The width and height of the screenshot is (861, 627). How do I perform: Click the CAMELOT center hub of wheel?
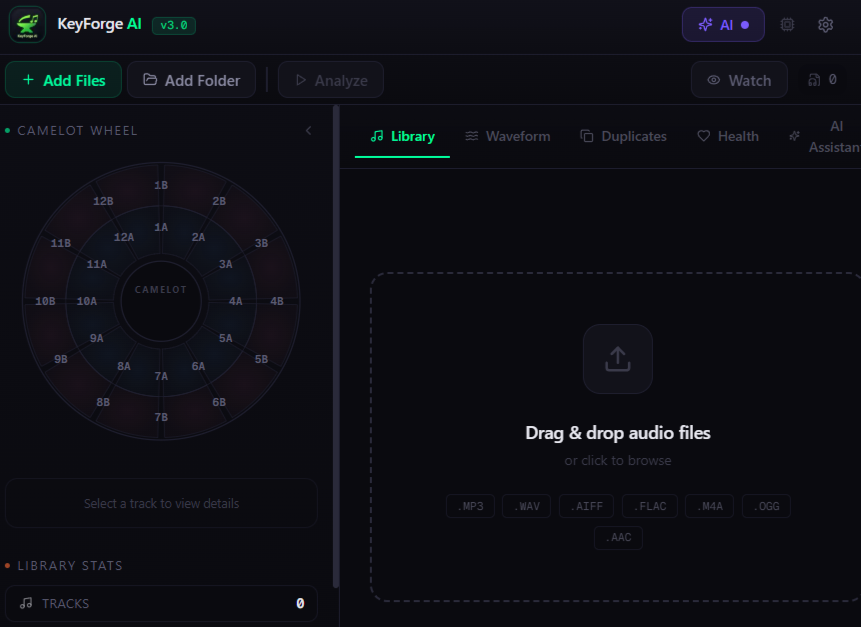pyautogui.click(x=161, y=301)
